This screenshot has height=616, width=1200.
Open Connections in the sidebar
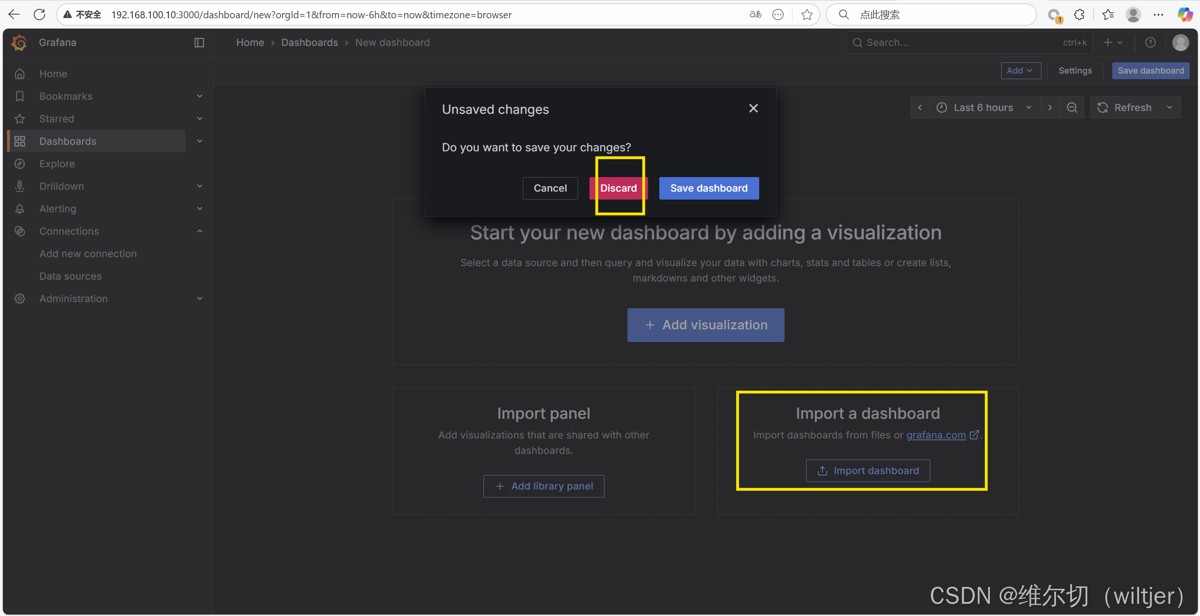click(x=69, y=231)
